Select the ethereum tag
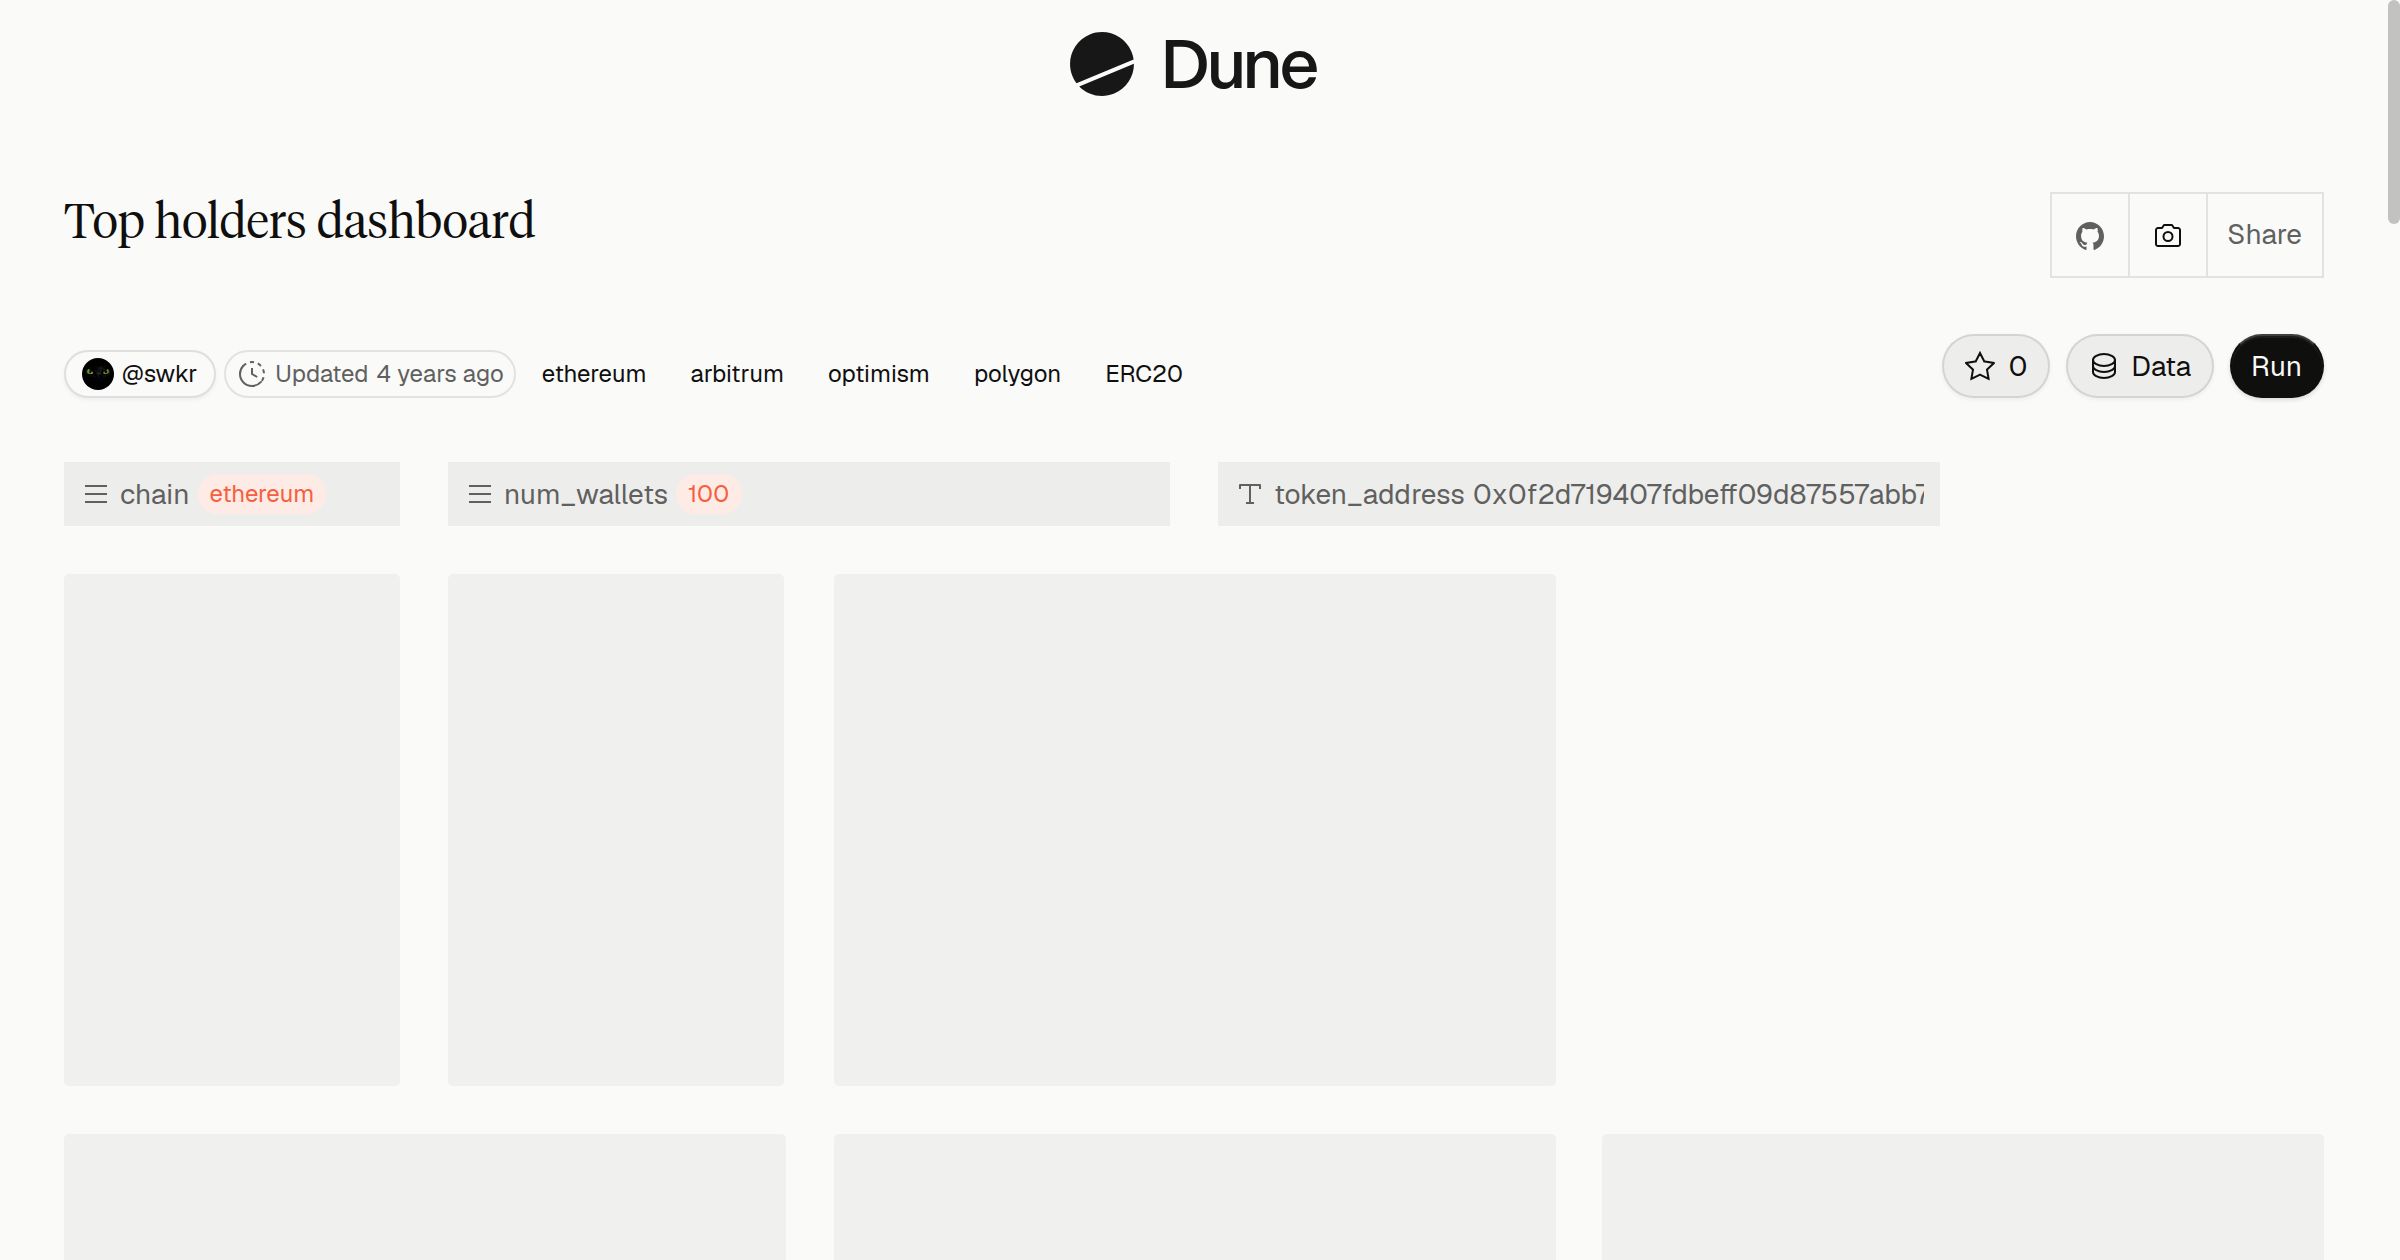 pyautogui.click(x=594, y=374)
